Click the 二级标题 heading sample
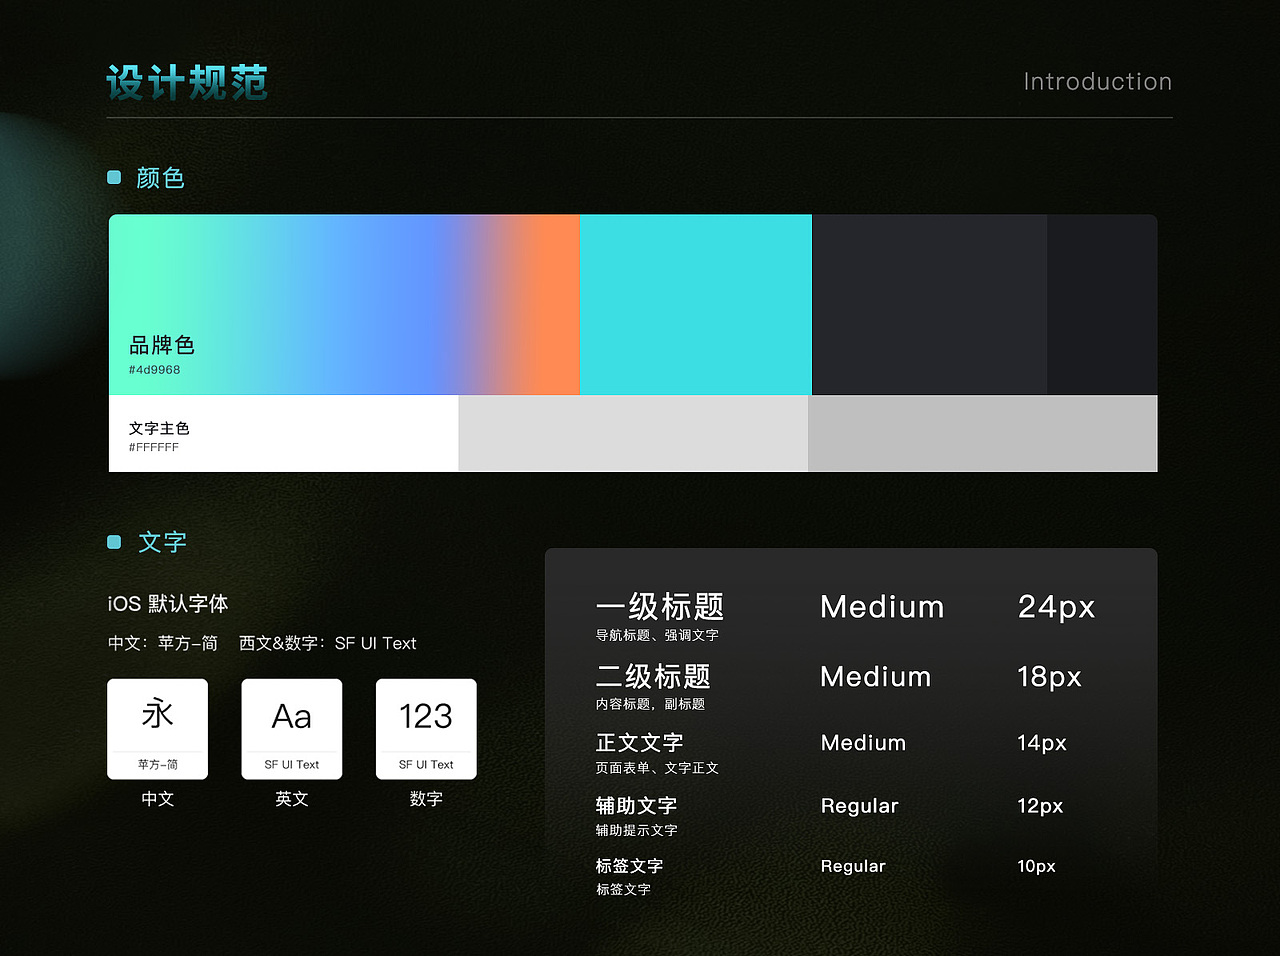The width and height of the screenshot is (1280, 956). (653, 676)
